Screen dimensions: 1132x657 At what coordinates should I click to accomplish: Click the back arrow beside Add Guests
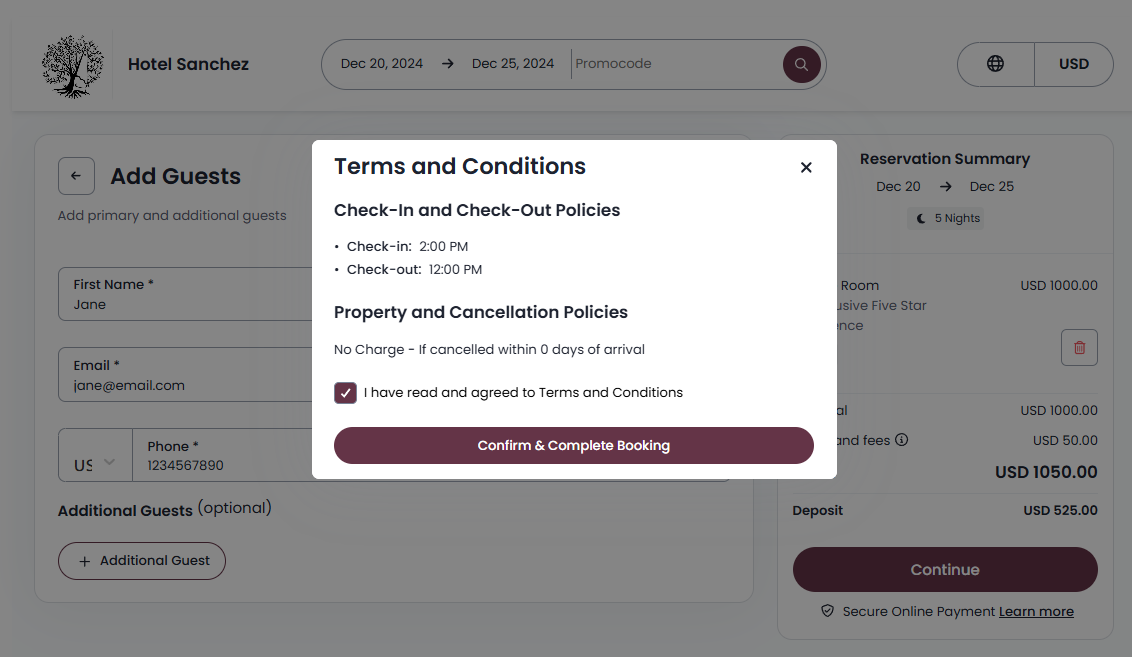pos(76,176)
